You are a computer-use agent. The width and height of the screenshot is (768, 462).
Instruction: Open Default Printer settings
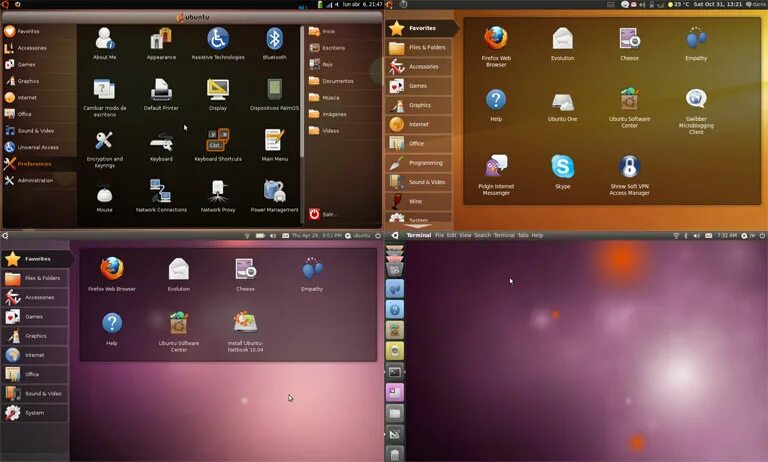[x=161, y=94]
